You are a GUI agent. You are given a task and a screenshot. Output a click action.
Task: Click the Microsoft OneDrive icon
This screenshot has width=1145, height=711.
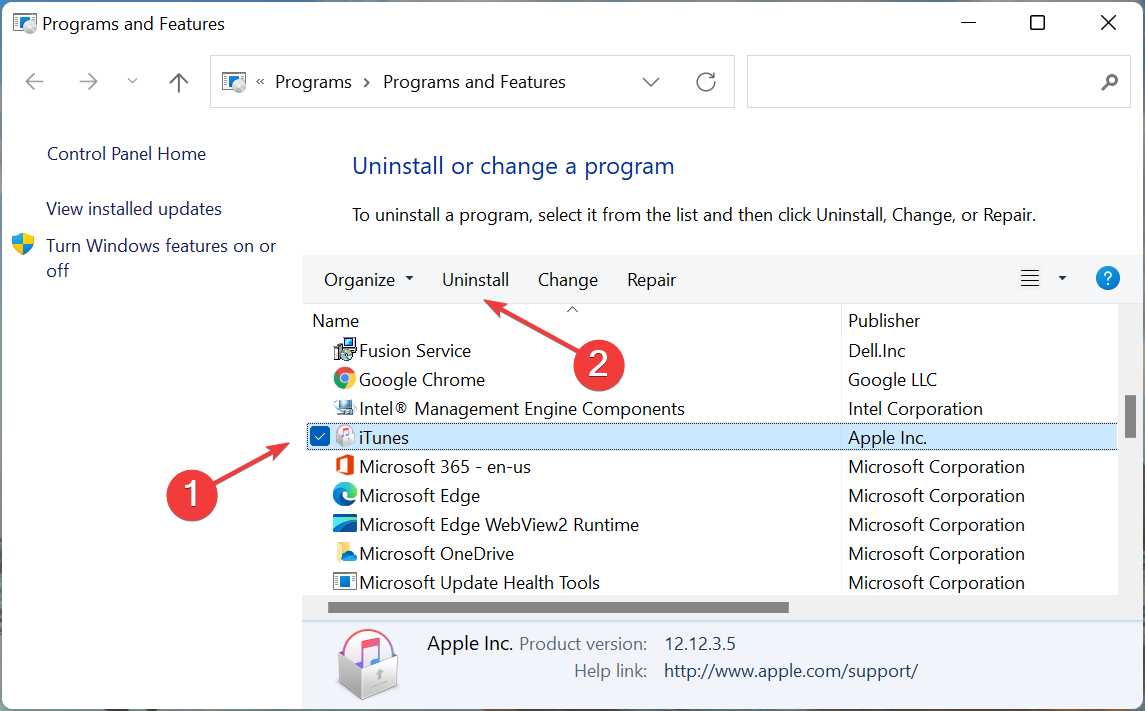tap(344, 553)
